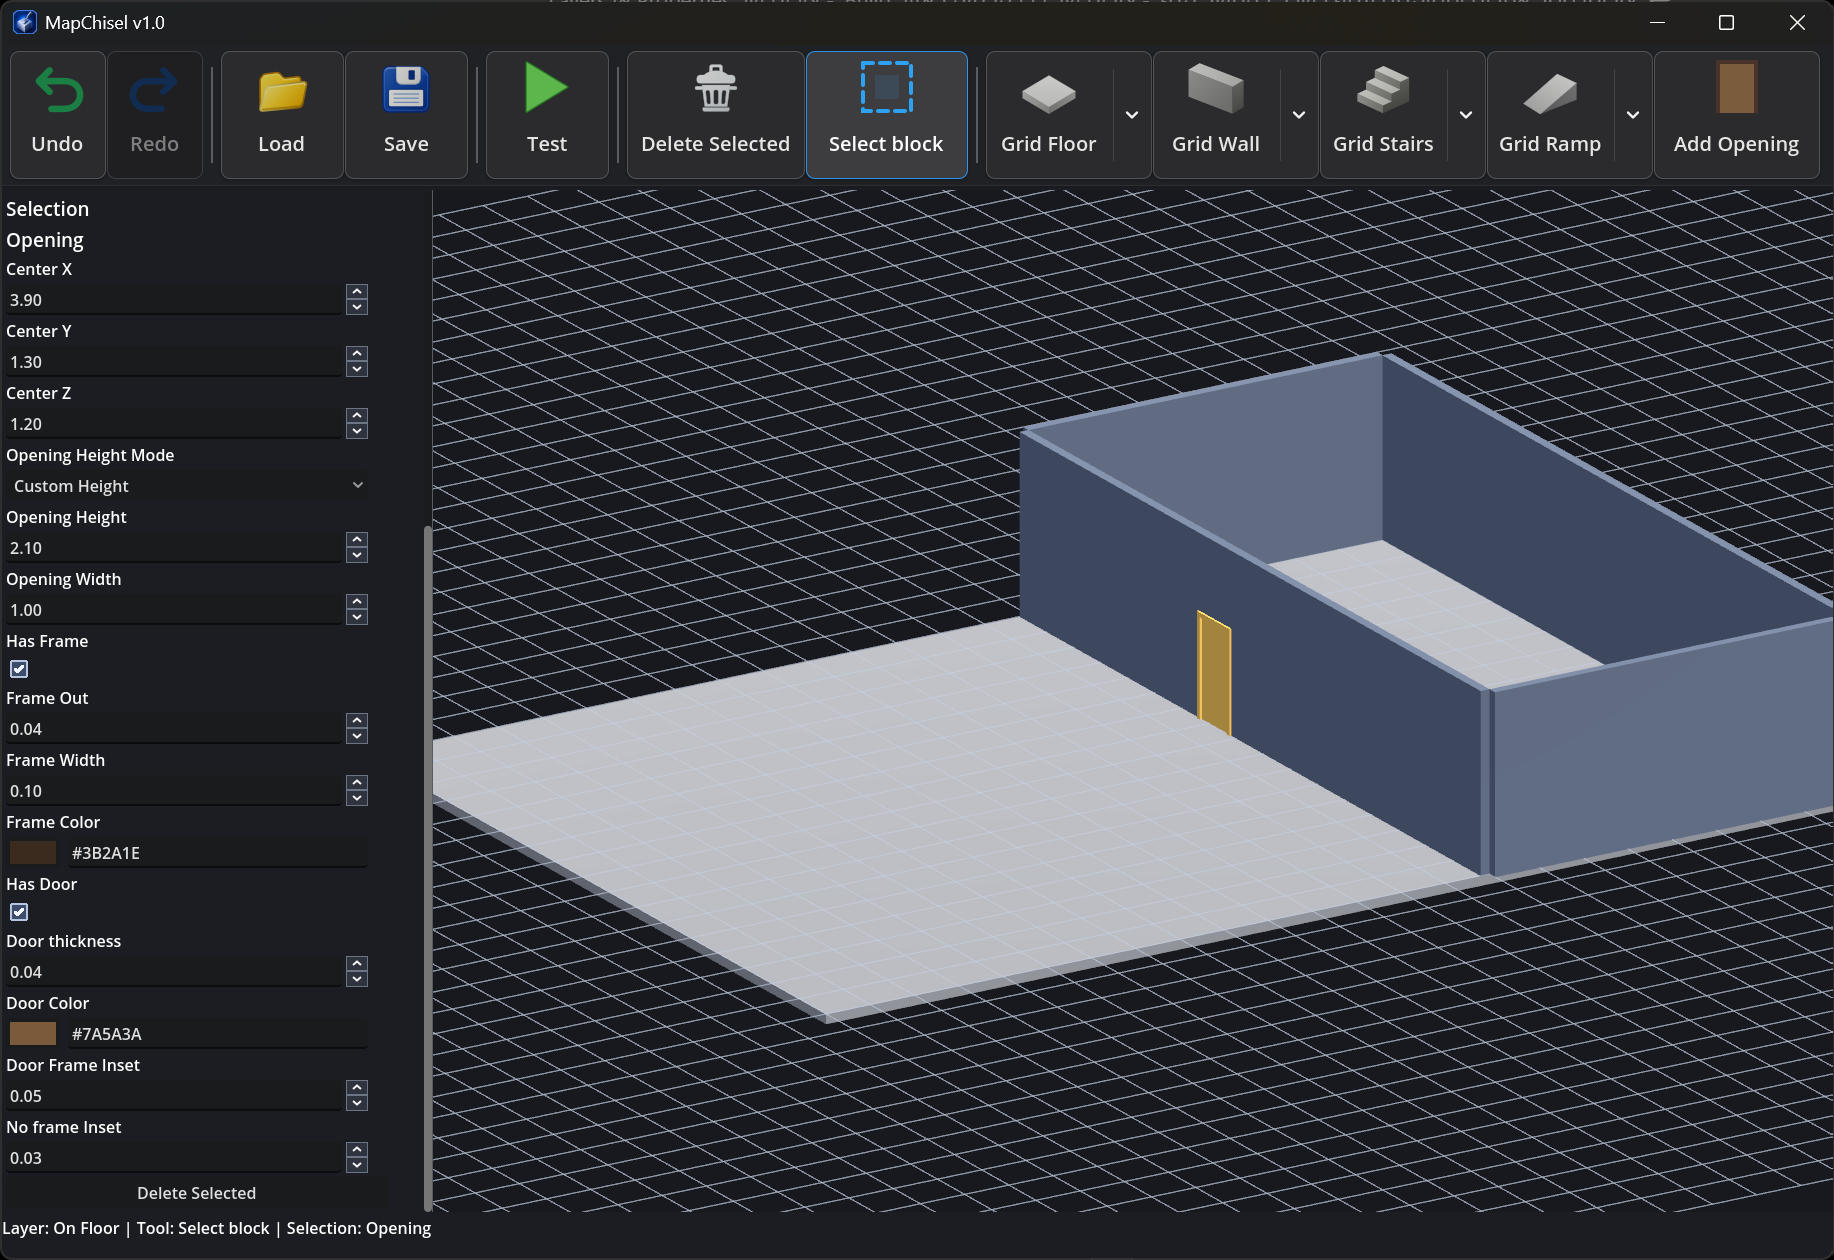Increase Opening Height with the up arrow
Screen dimensions: 1834x1260
(357, 540)
